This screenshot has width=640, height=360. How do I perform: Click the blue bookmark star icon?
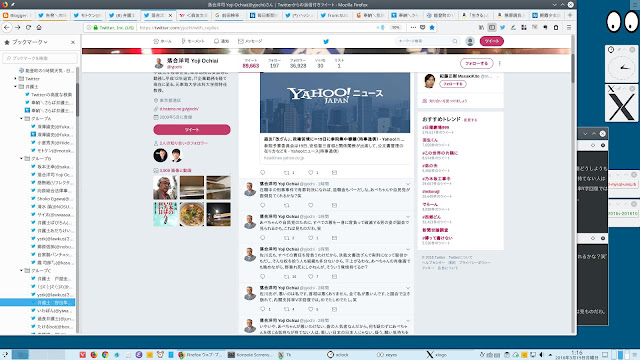[432, 27]
